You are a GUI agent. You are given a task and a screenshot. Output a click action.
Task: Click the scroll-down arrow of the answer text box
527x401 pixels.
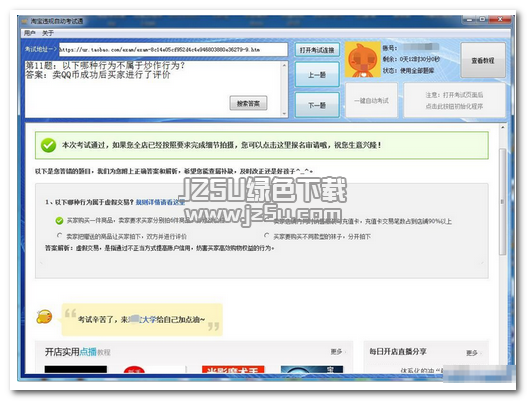[284, 114]
